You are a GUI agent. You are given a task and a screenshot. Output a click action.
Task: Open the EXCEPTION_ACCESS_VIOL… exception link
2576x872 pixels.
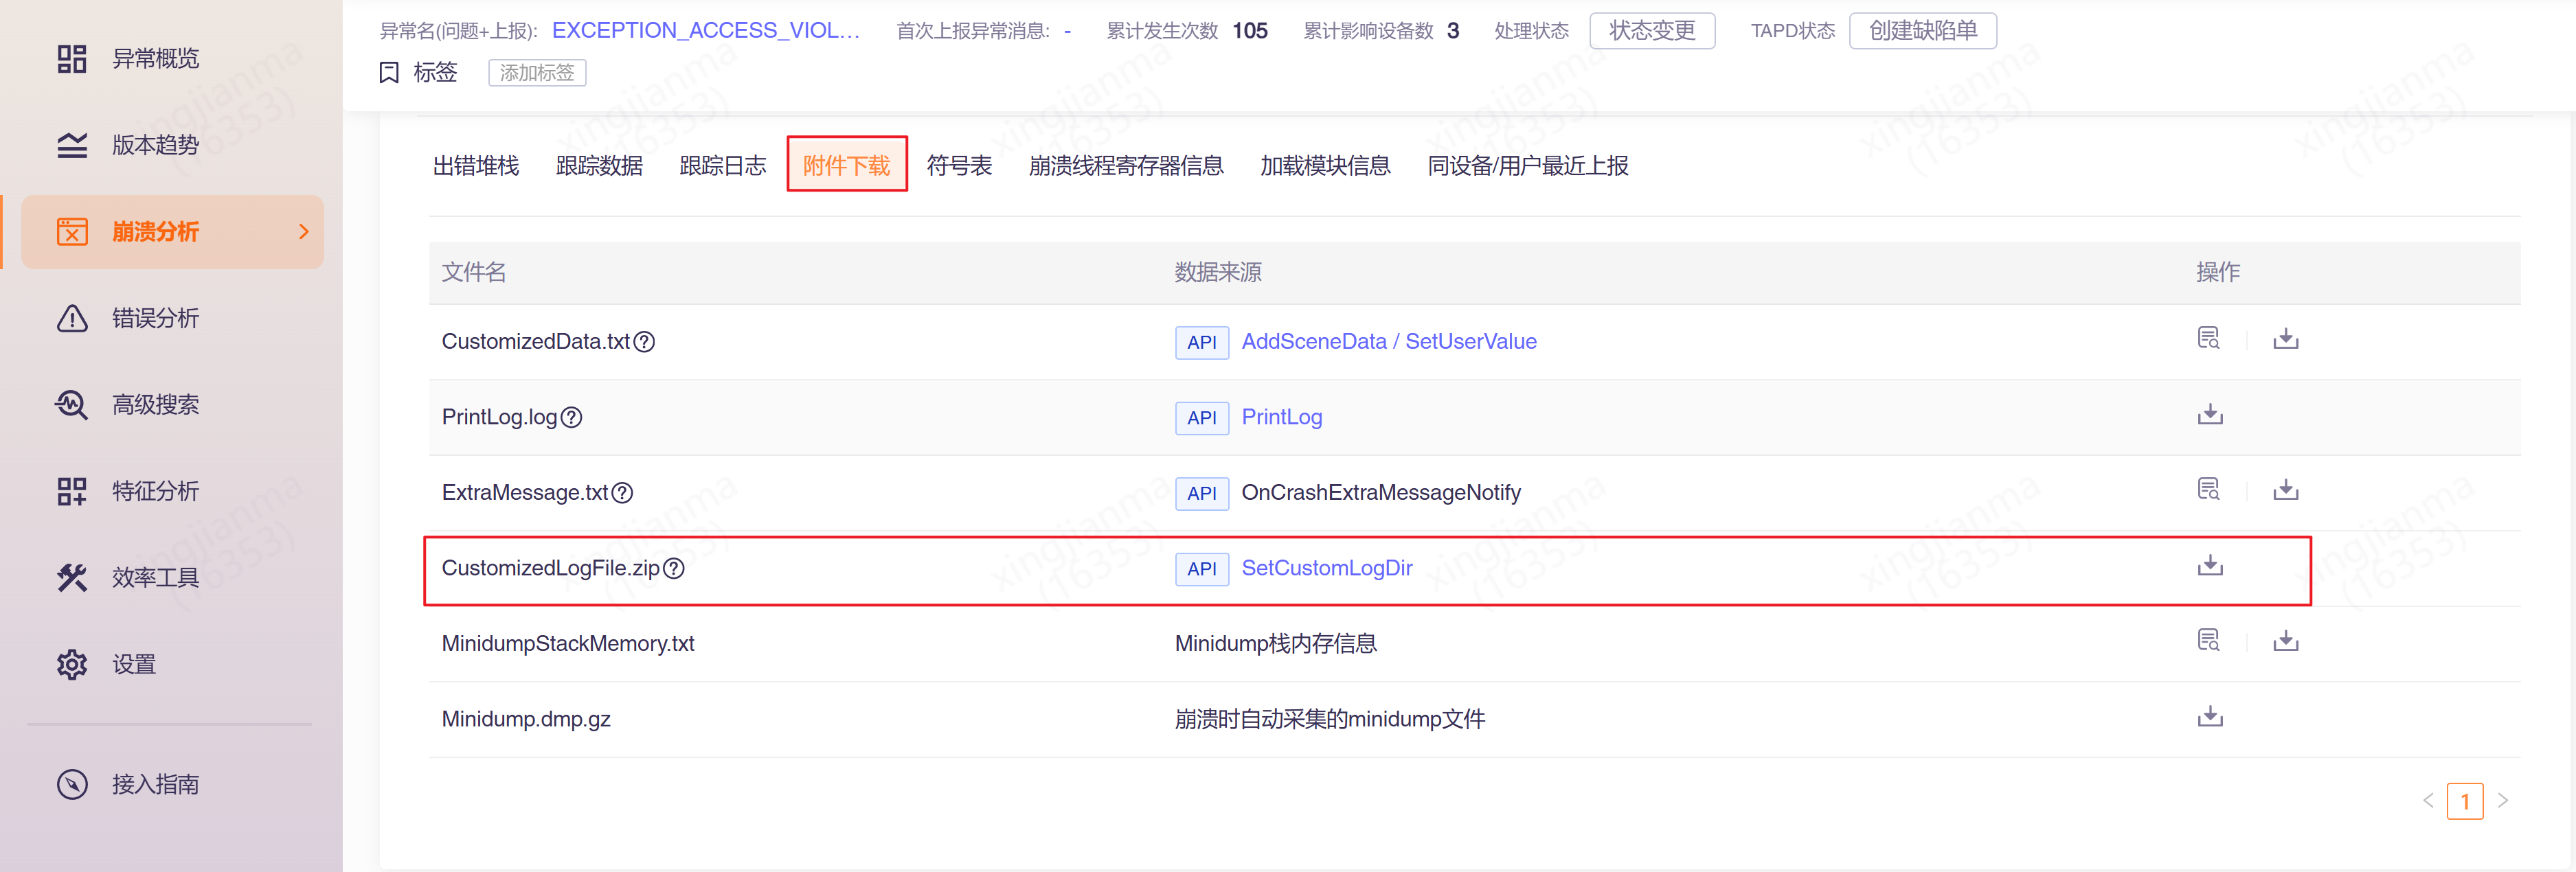point(706,31)
